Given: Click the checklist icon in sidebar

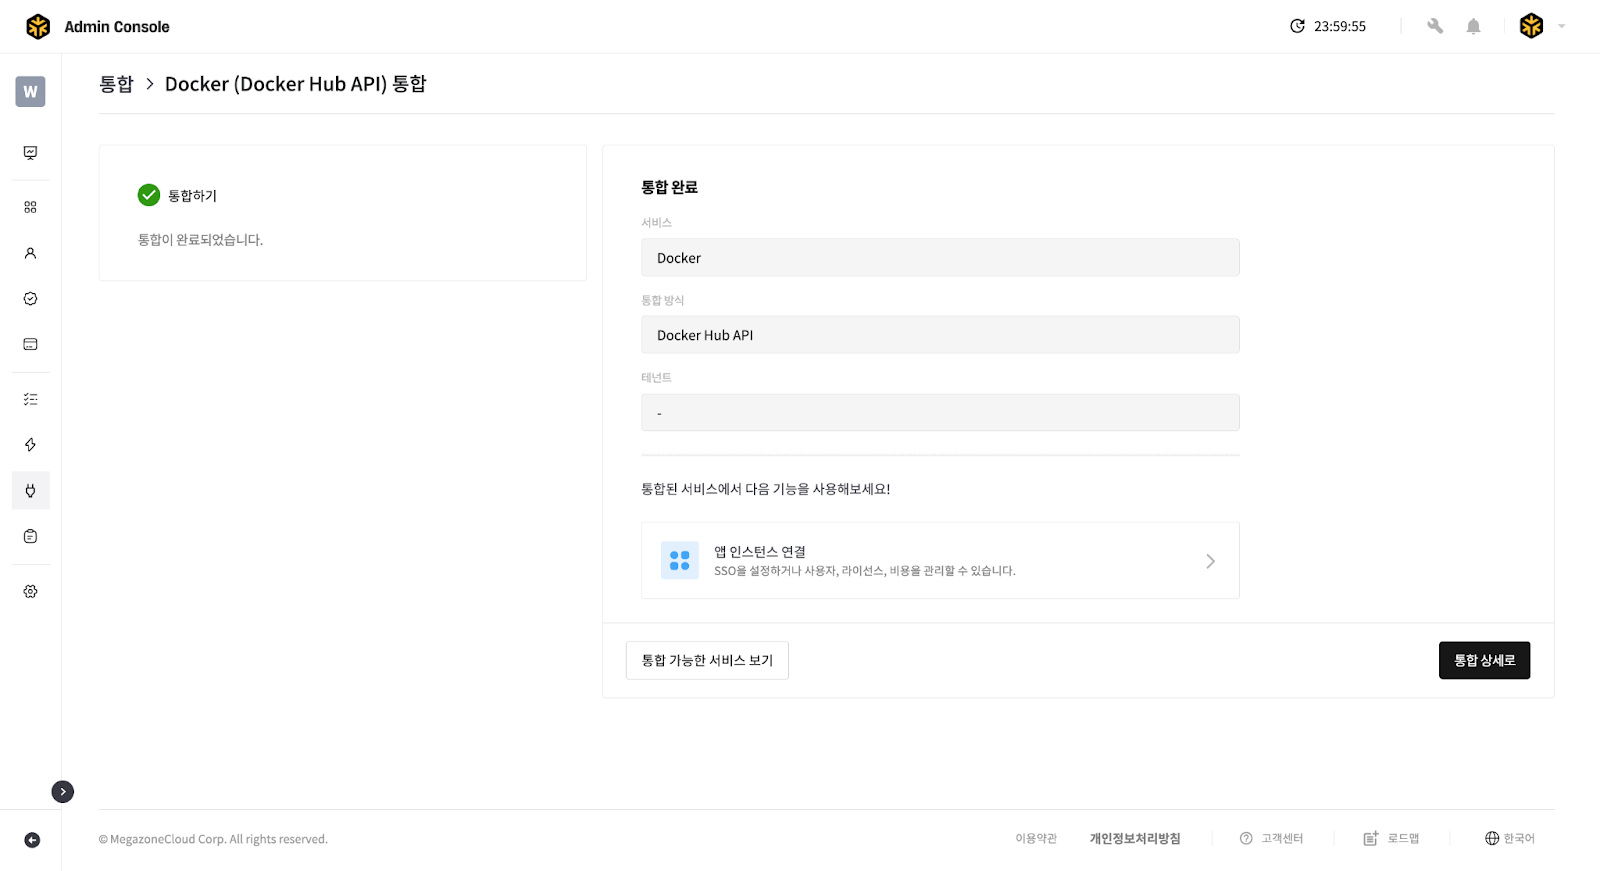Looking at the screenshot, I should (x=30, y=399).
